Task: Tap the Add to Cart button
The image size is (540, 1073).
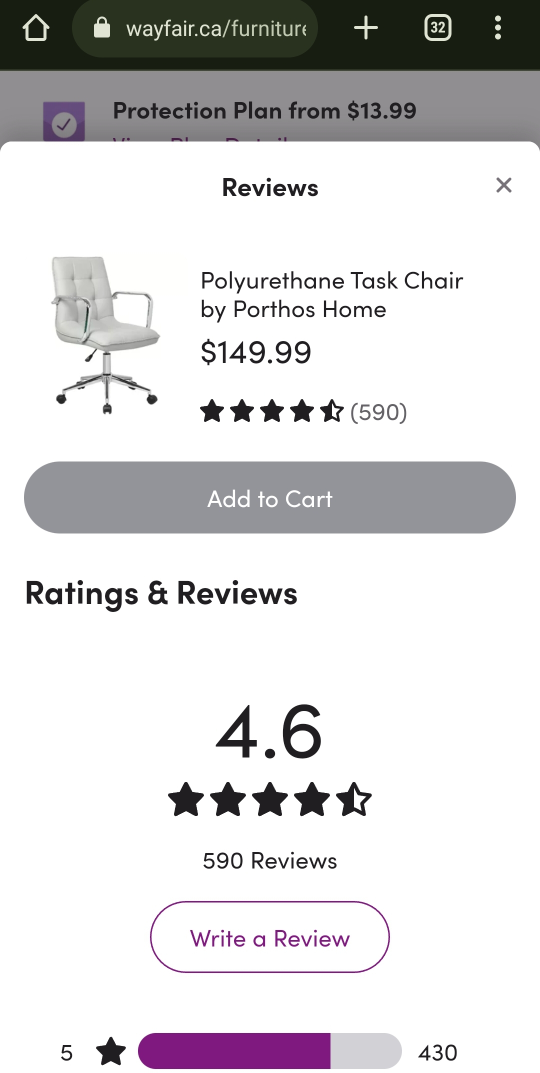Action: point(270,497)
